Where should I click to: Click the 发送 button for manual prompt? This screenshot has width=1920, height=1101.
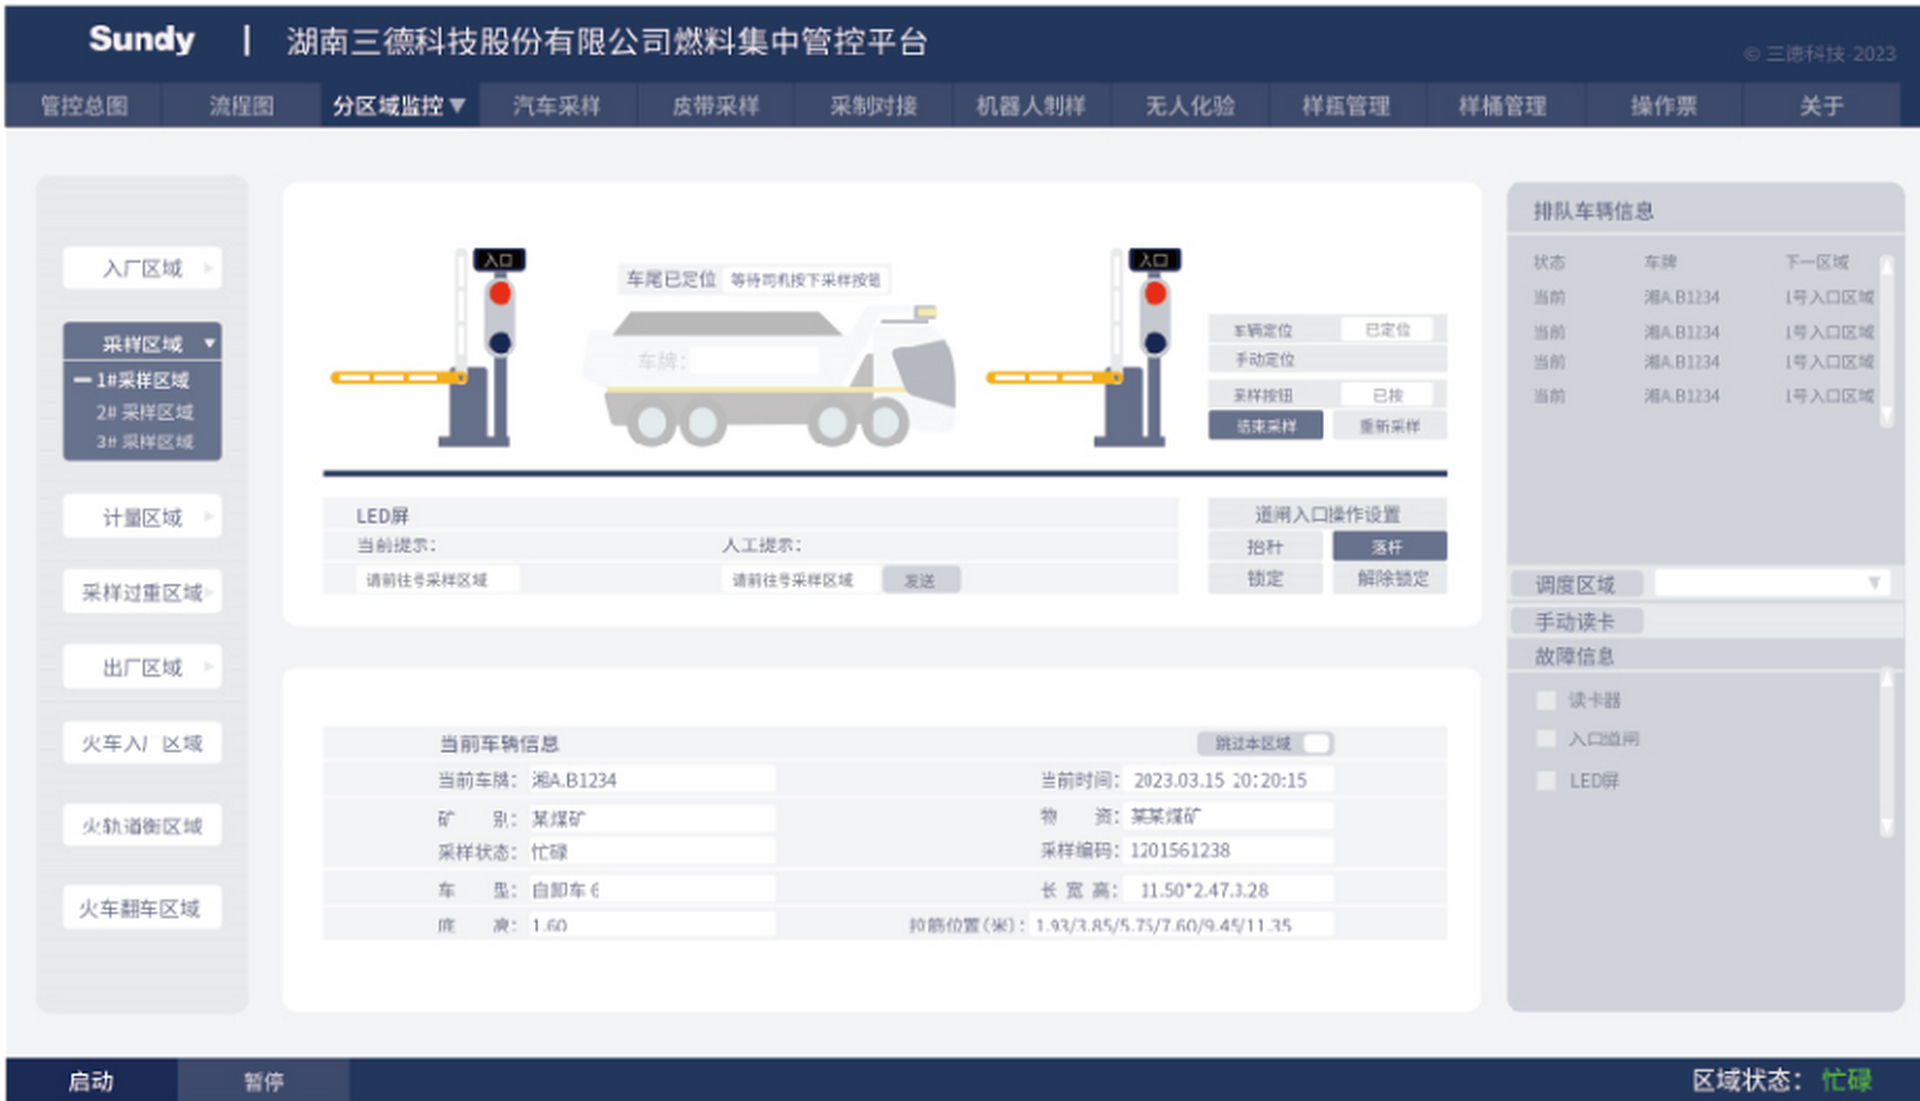920,580
